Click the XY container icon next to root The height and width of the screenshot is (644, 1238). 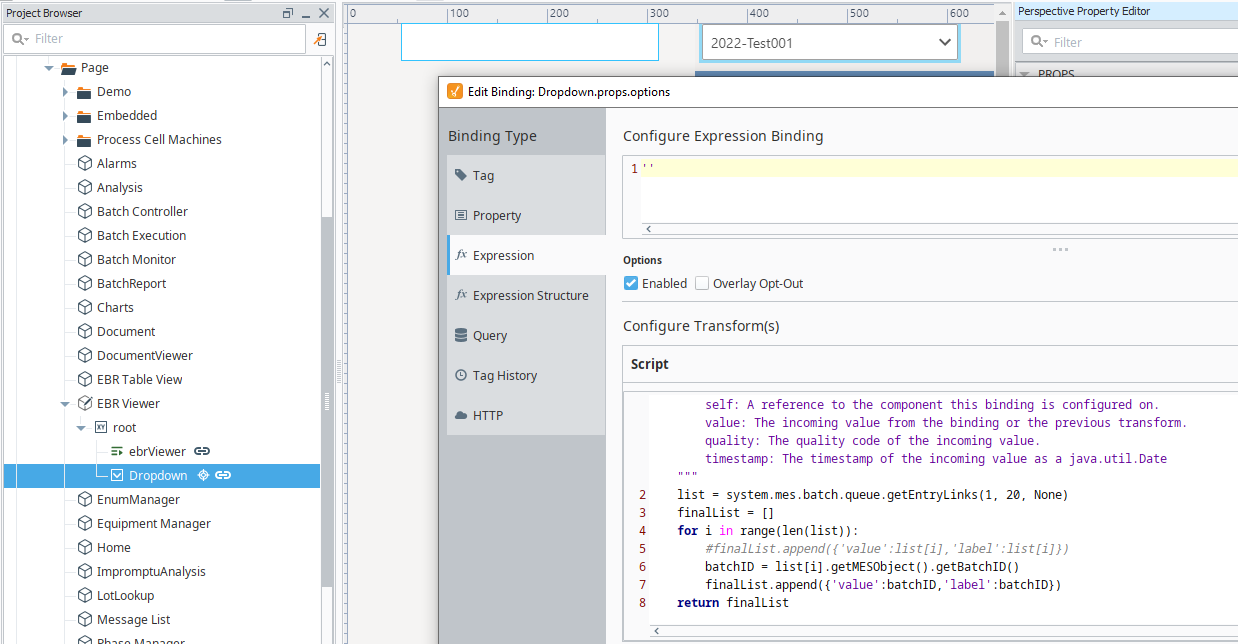101,427
